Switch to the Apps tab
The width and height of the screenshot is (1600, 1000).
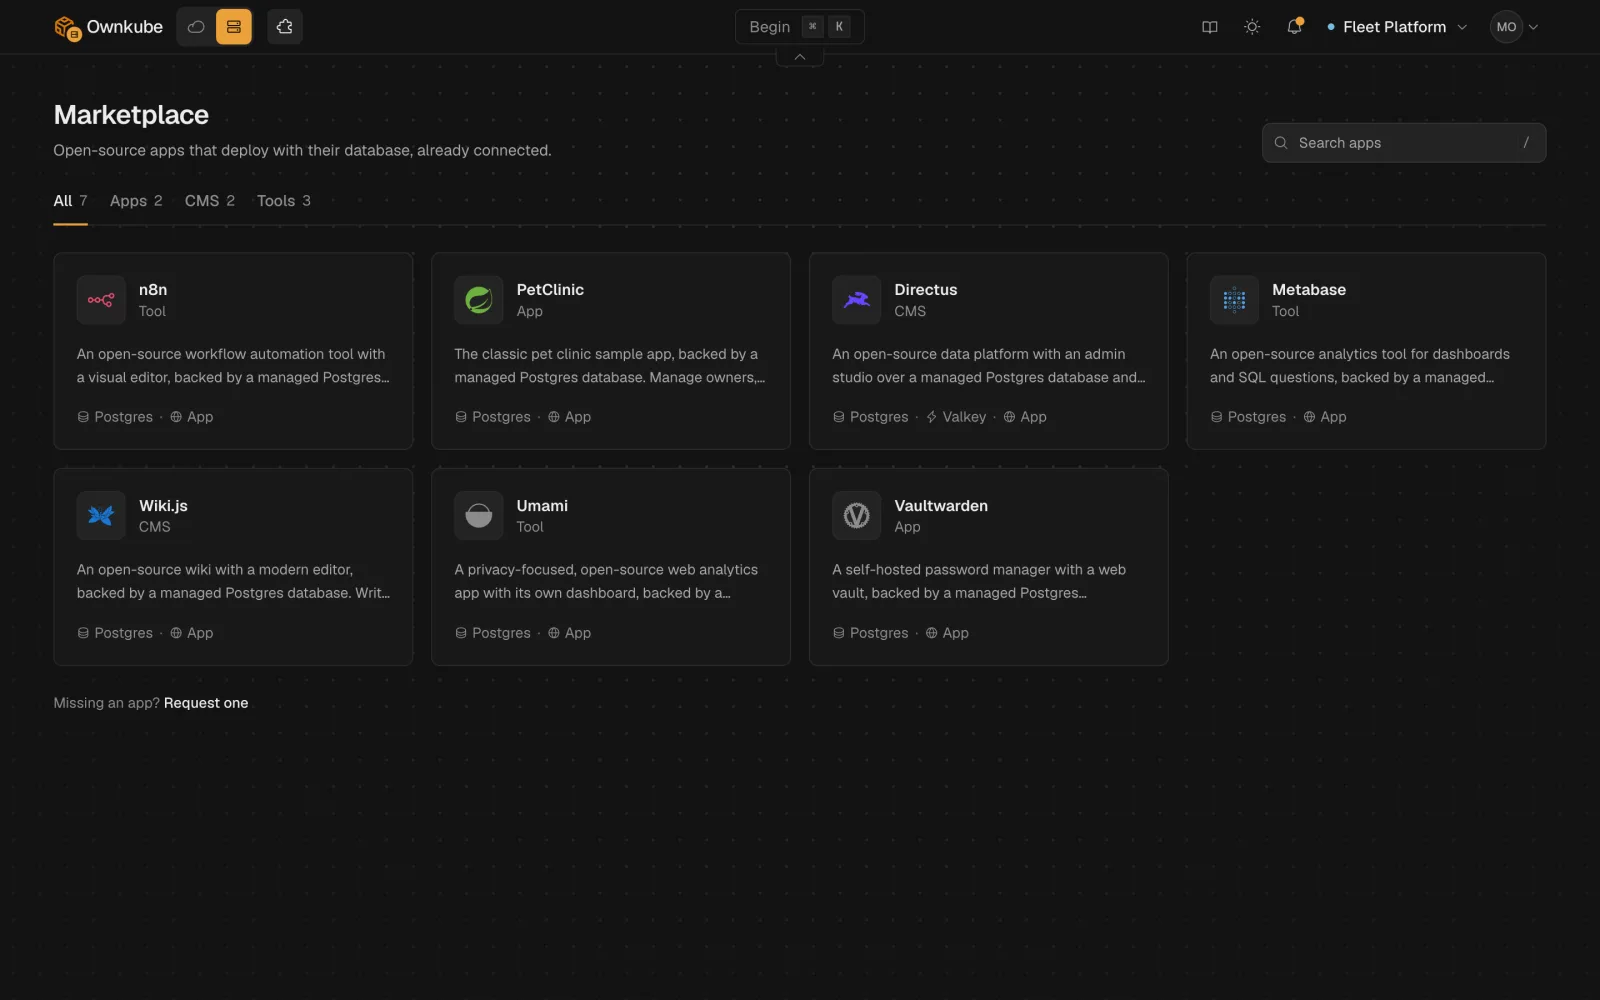136,201
